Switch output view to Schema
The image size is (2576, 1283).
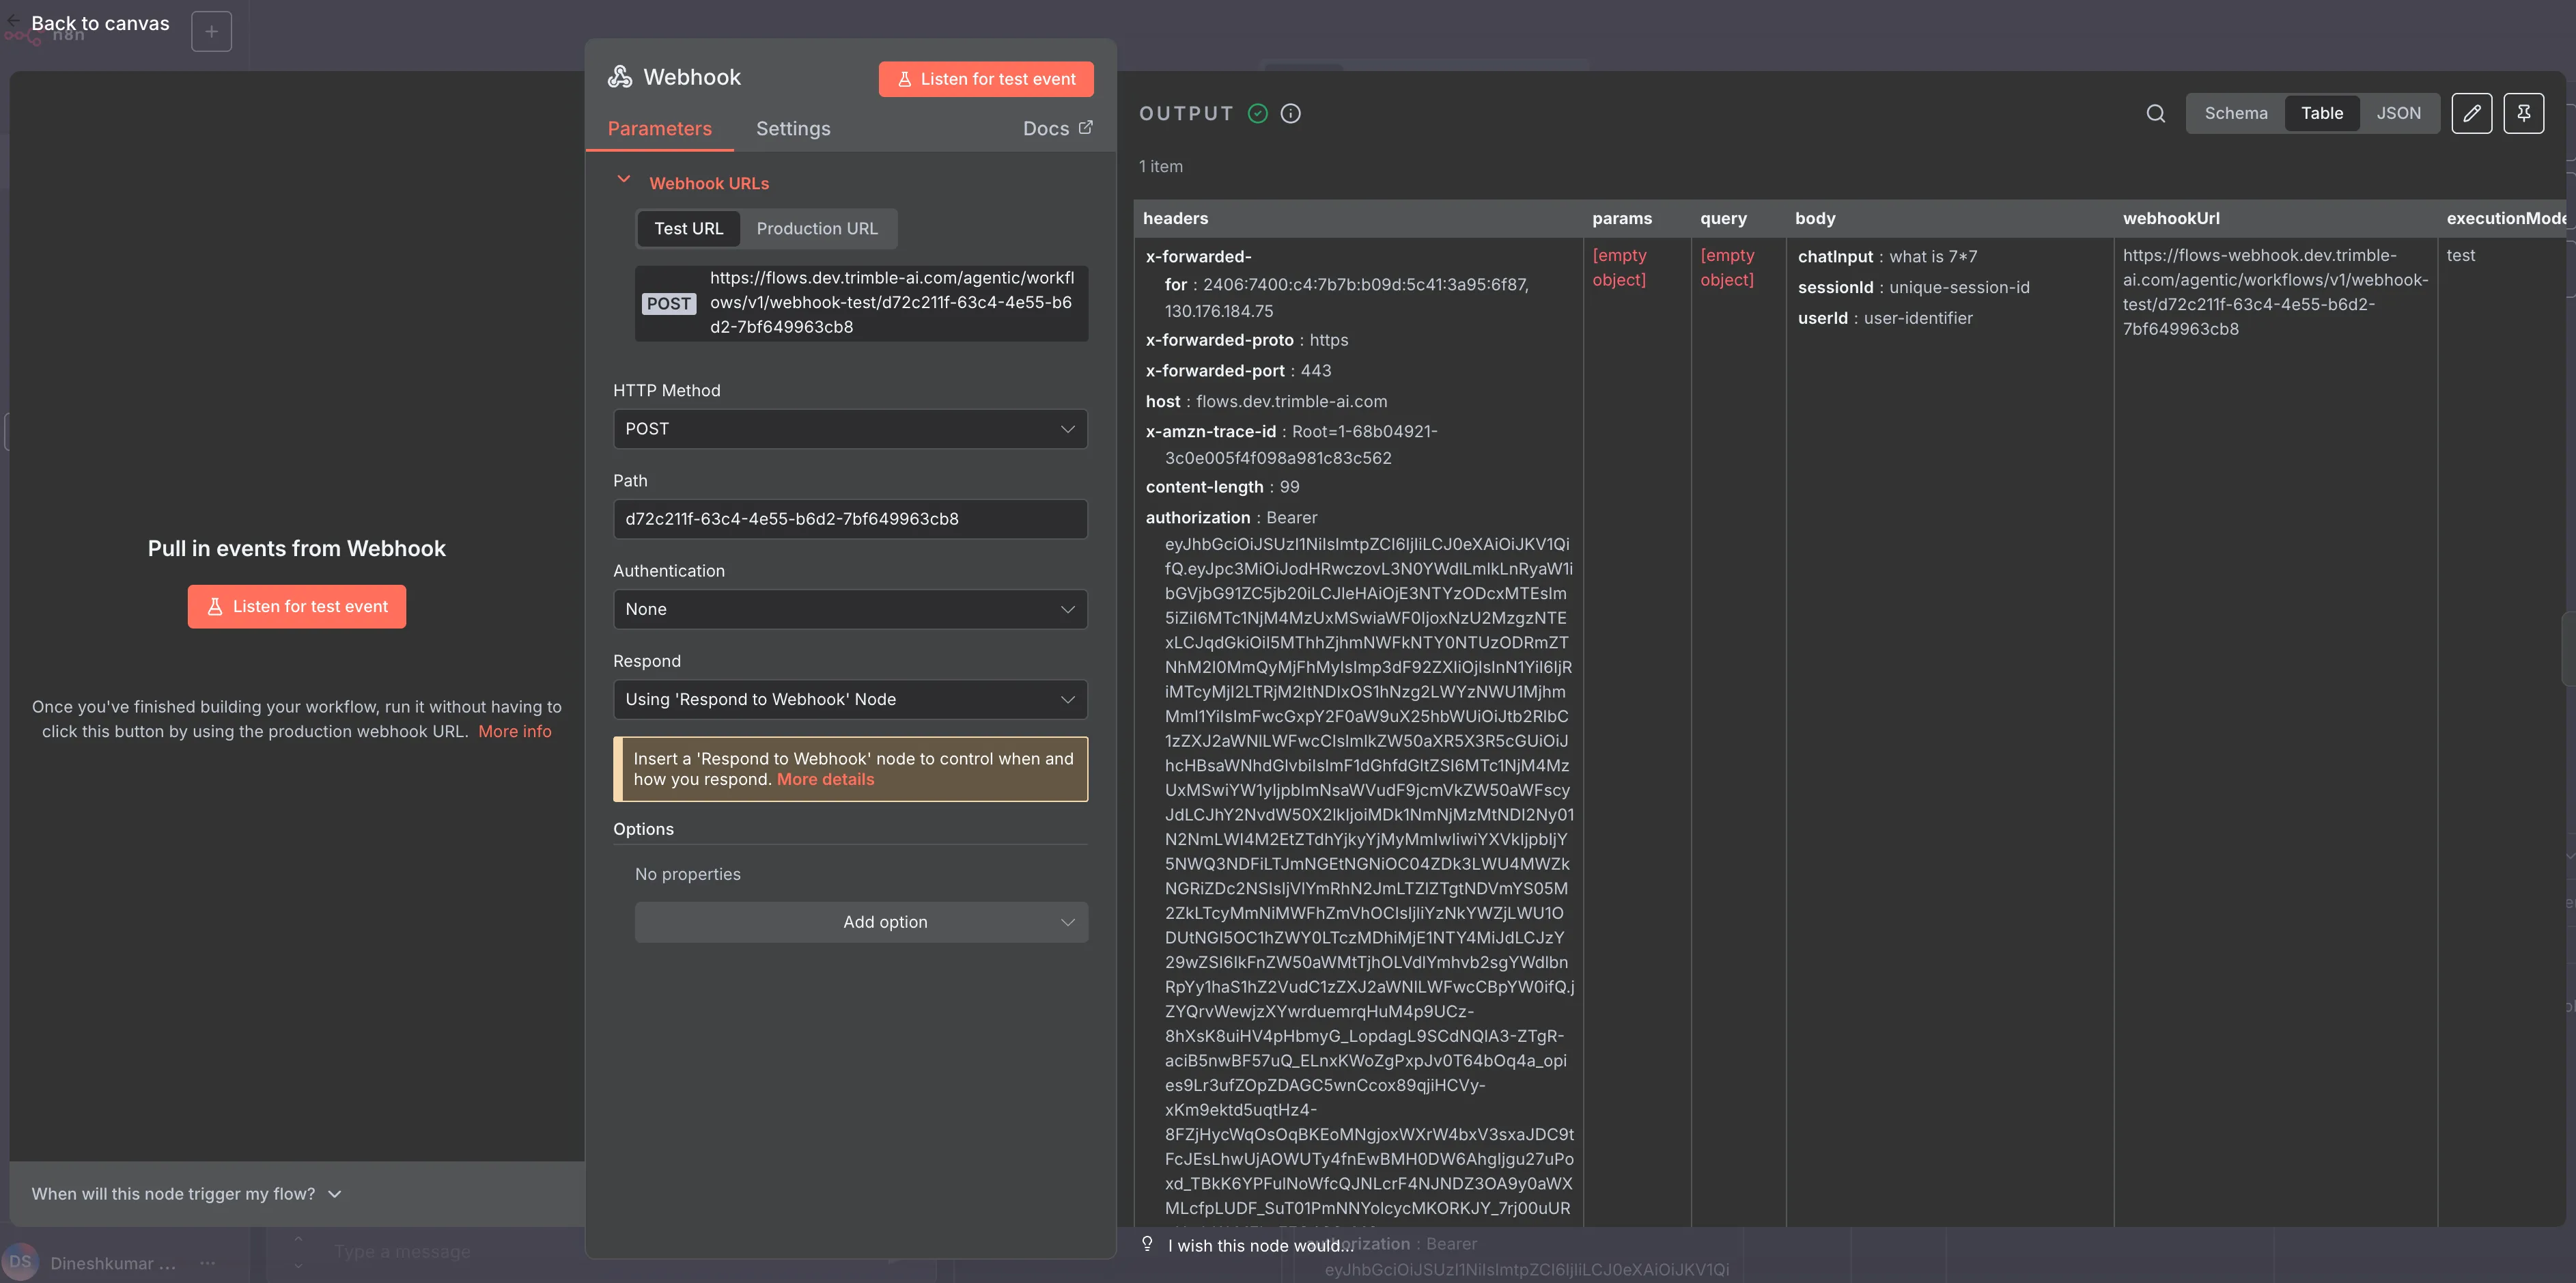click(x=2236, y=113)
